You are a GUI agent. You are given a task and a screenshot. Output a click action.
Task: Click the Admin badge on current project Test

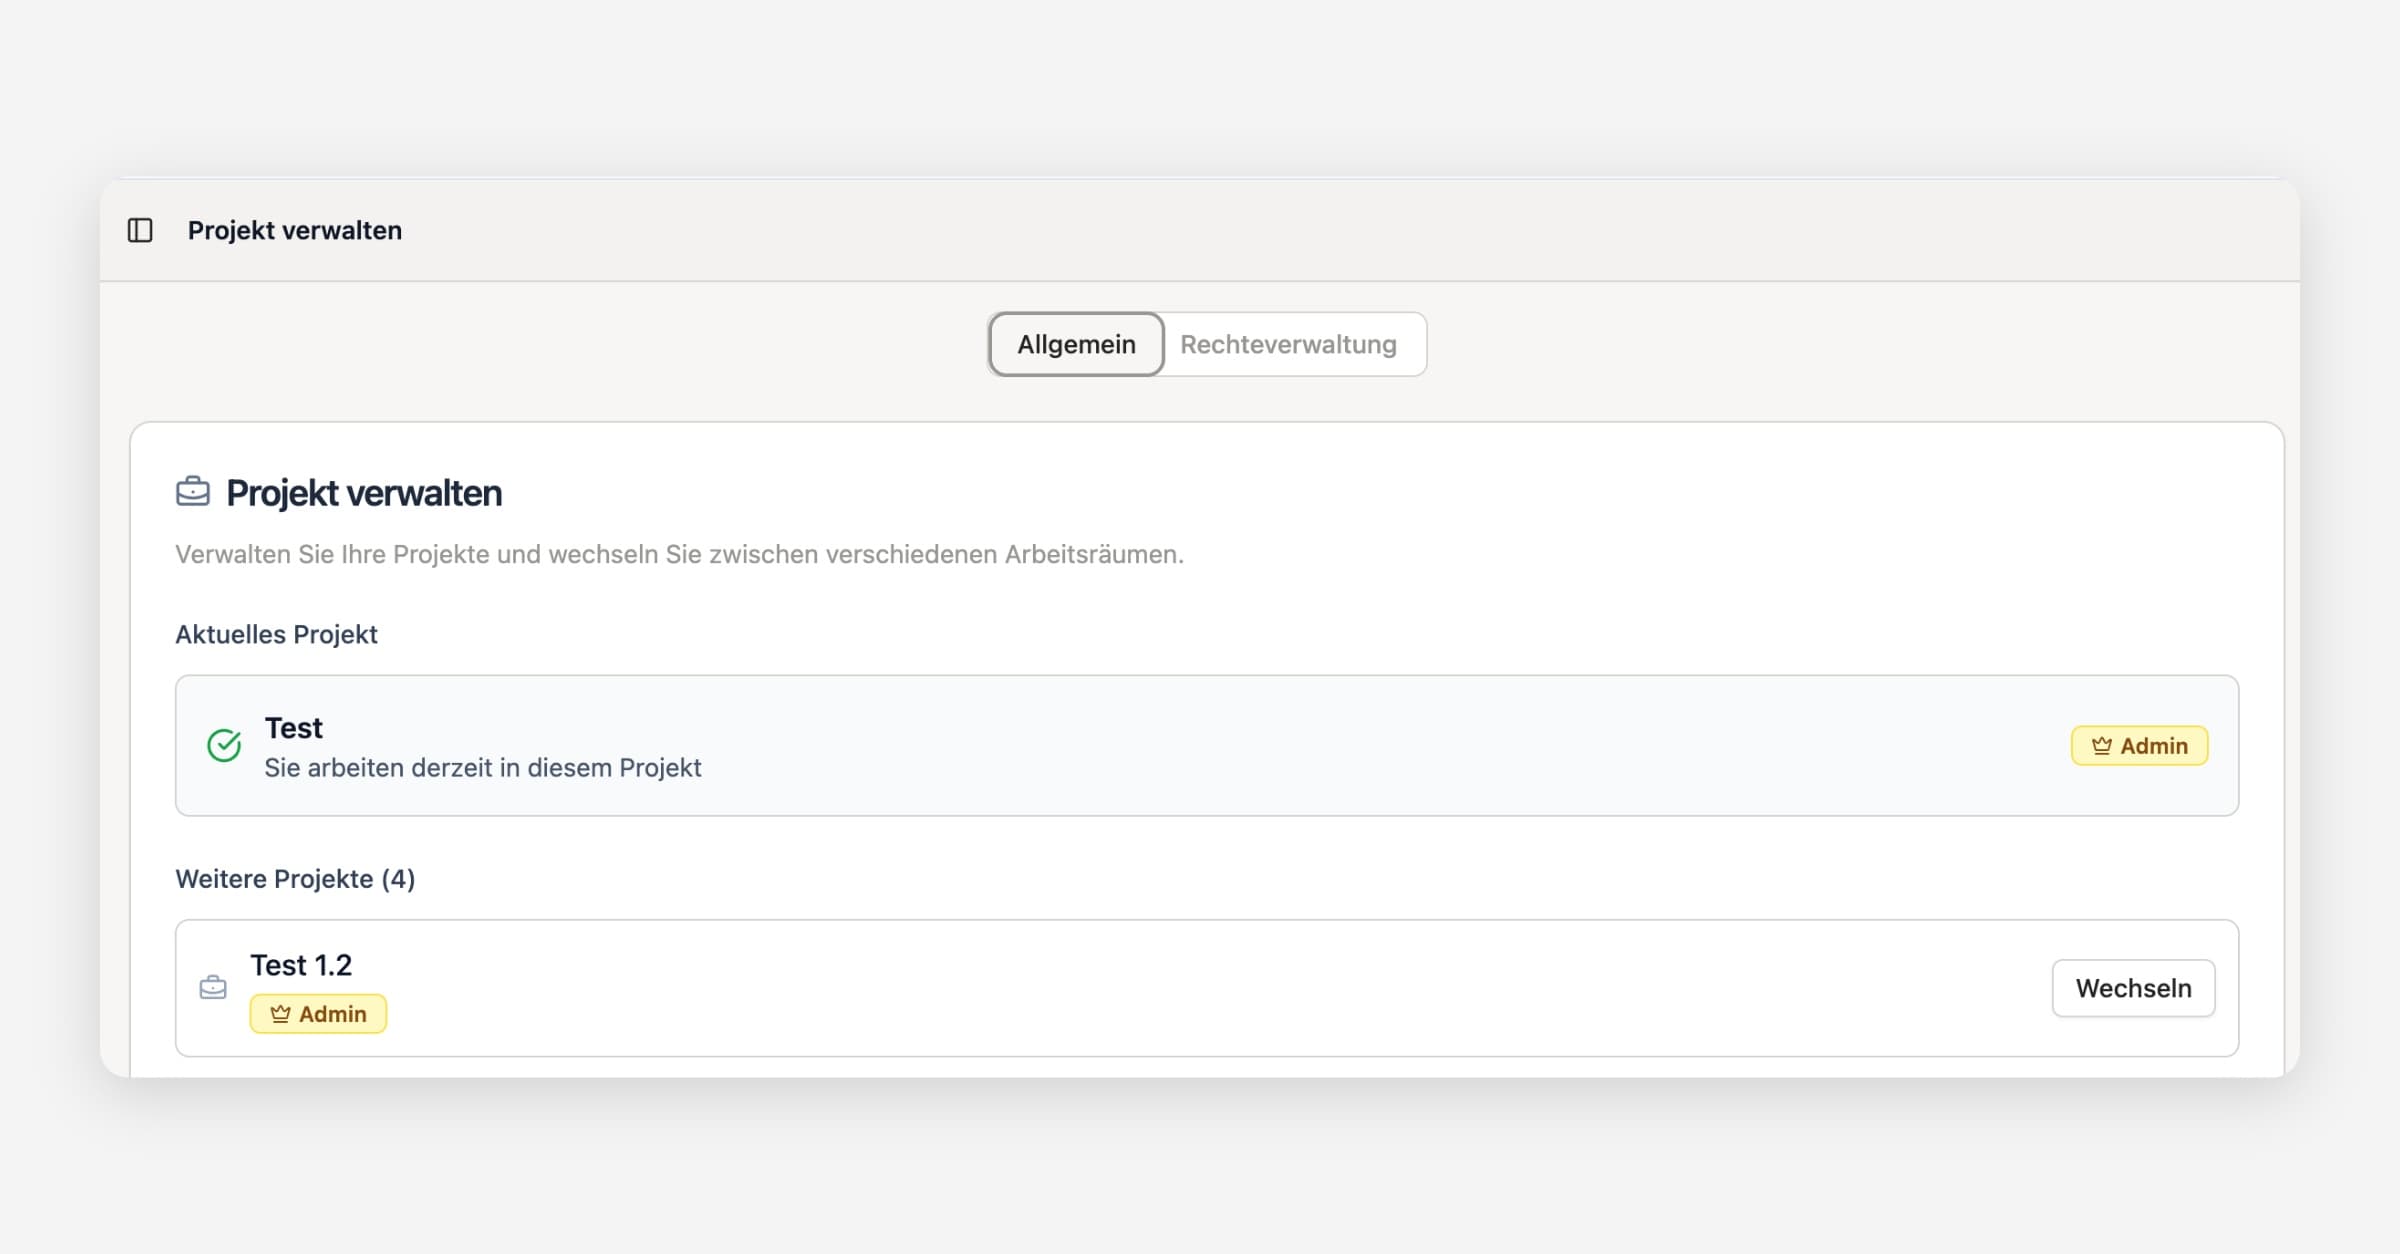2139,746
